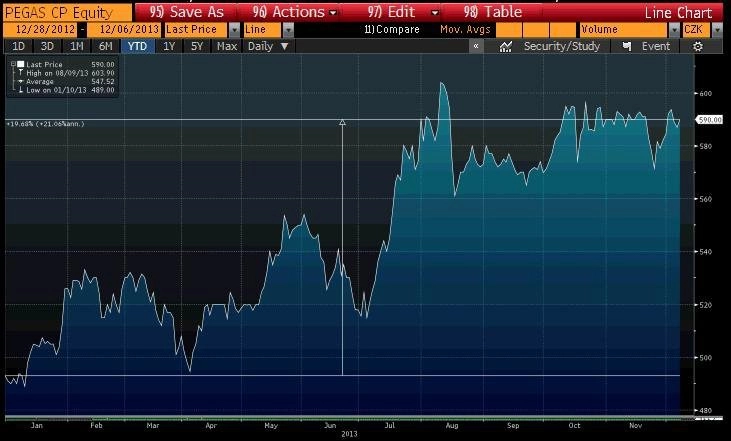Click the Average 547.52 legend value
This screenshot has width=731, height=441.
(x=103, y=82)
